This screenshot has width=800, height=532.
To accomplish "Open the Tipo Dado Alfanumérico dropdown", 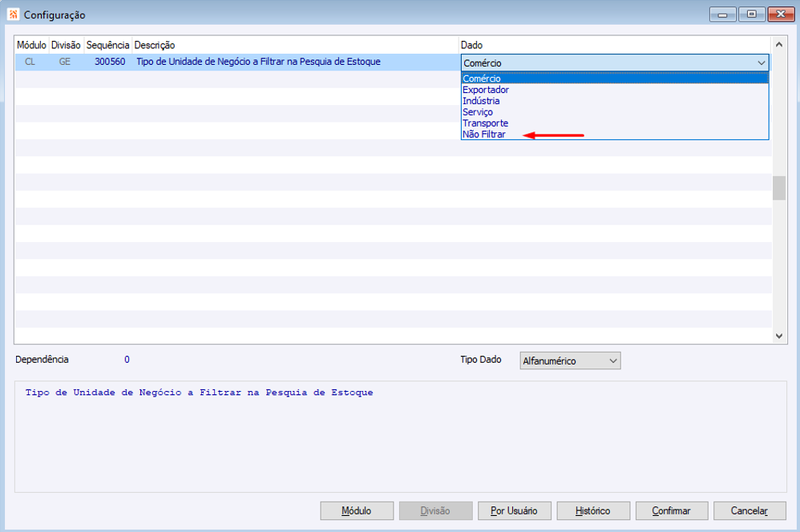I will click(x=570, y=361).
